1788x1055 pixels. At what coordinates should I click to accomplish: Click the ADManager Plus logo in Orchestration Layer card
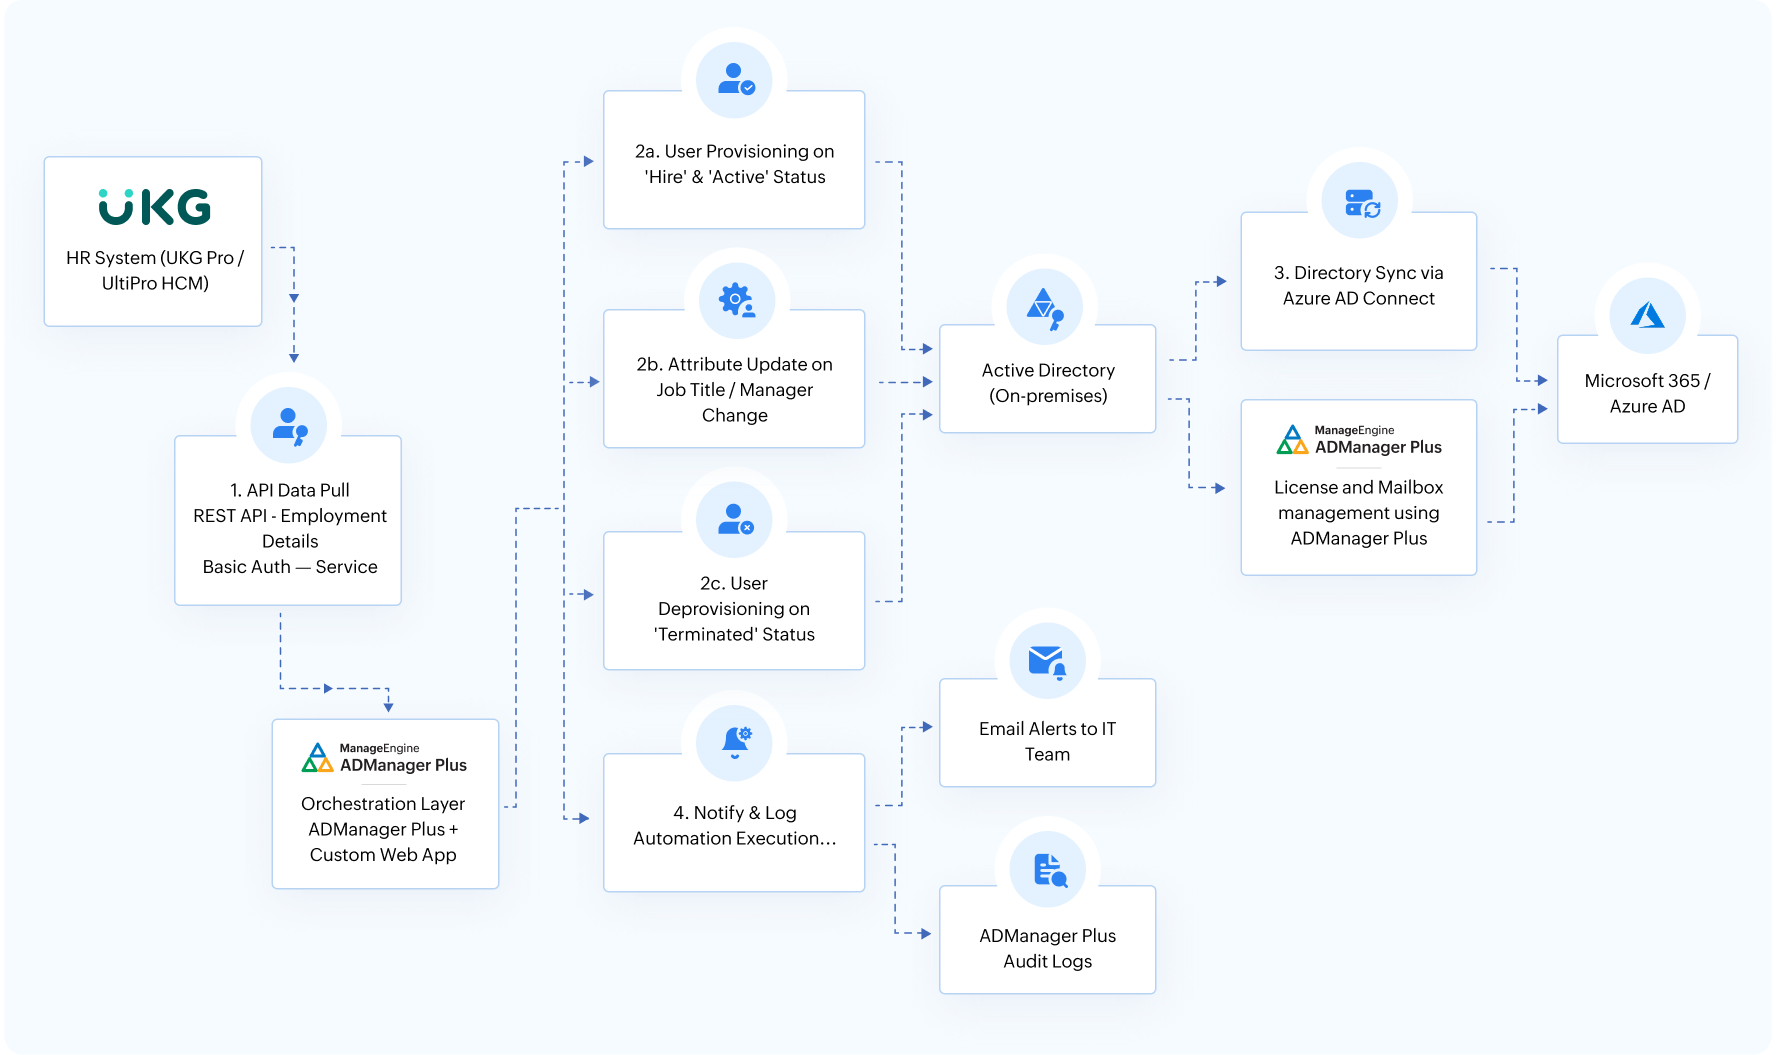pos(384,757)
